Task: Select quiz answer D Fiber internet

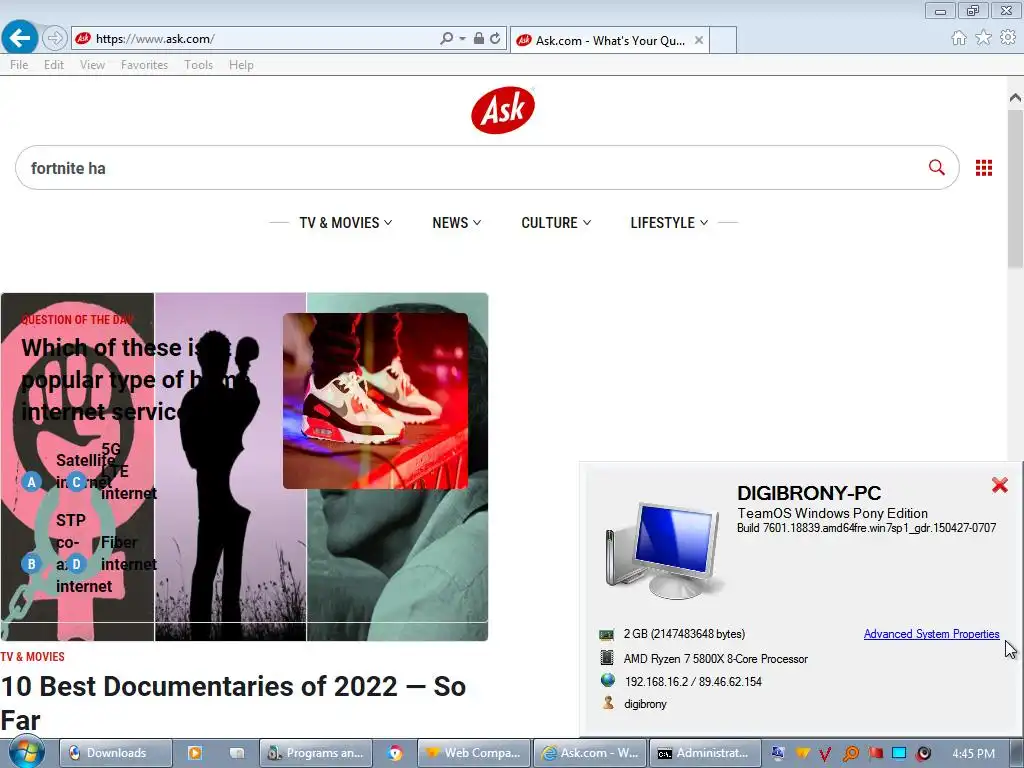Action: (x=76, y=564)
